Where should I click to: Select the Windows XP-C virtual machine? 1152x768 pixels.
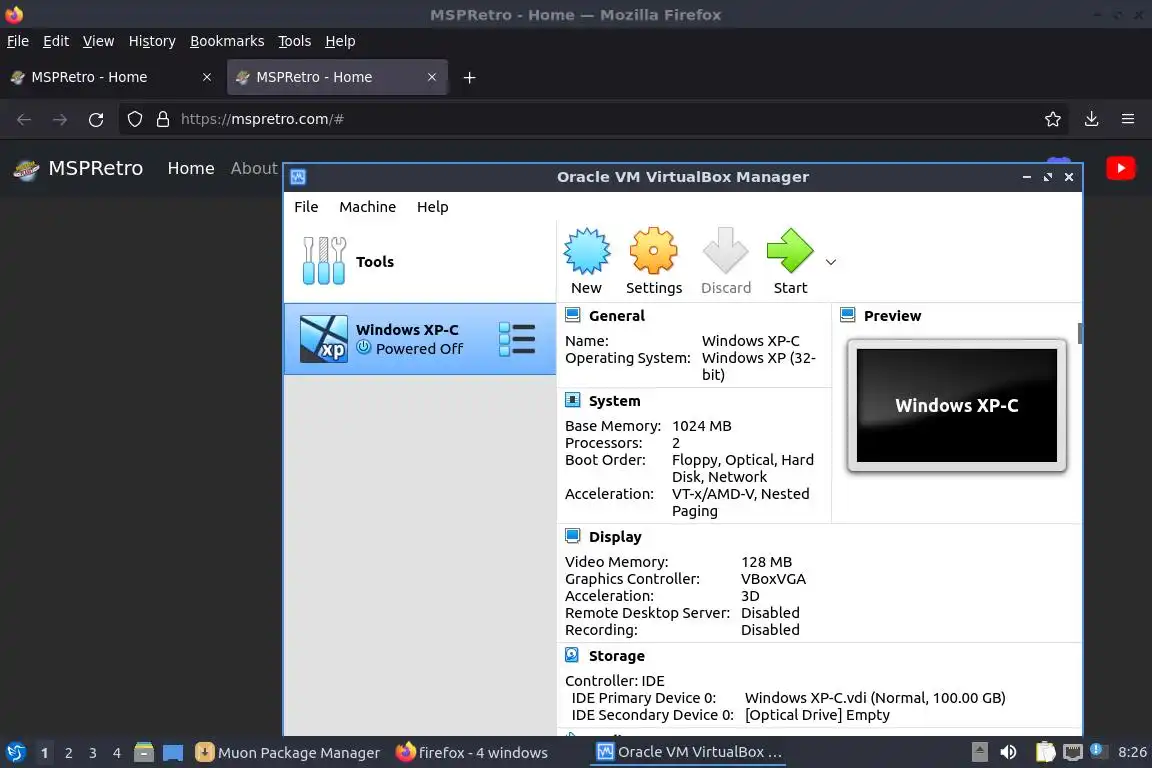coord(420,339)
